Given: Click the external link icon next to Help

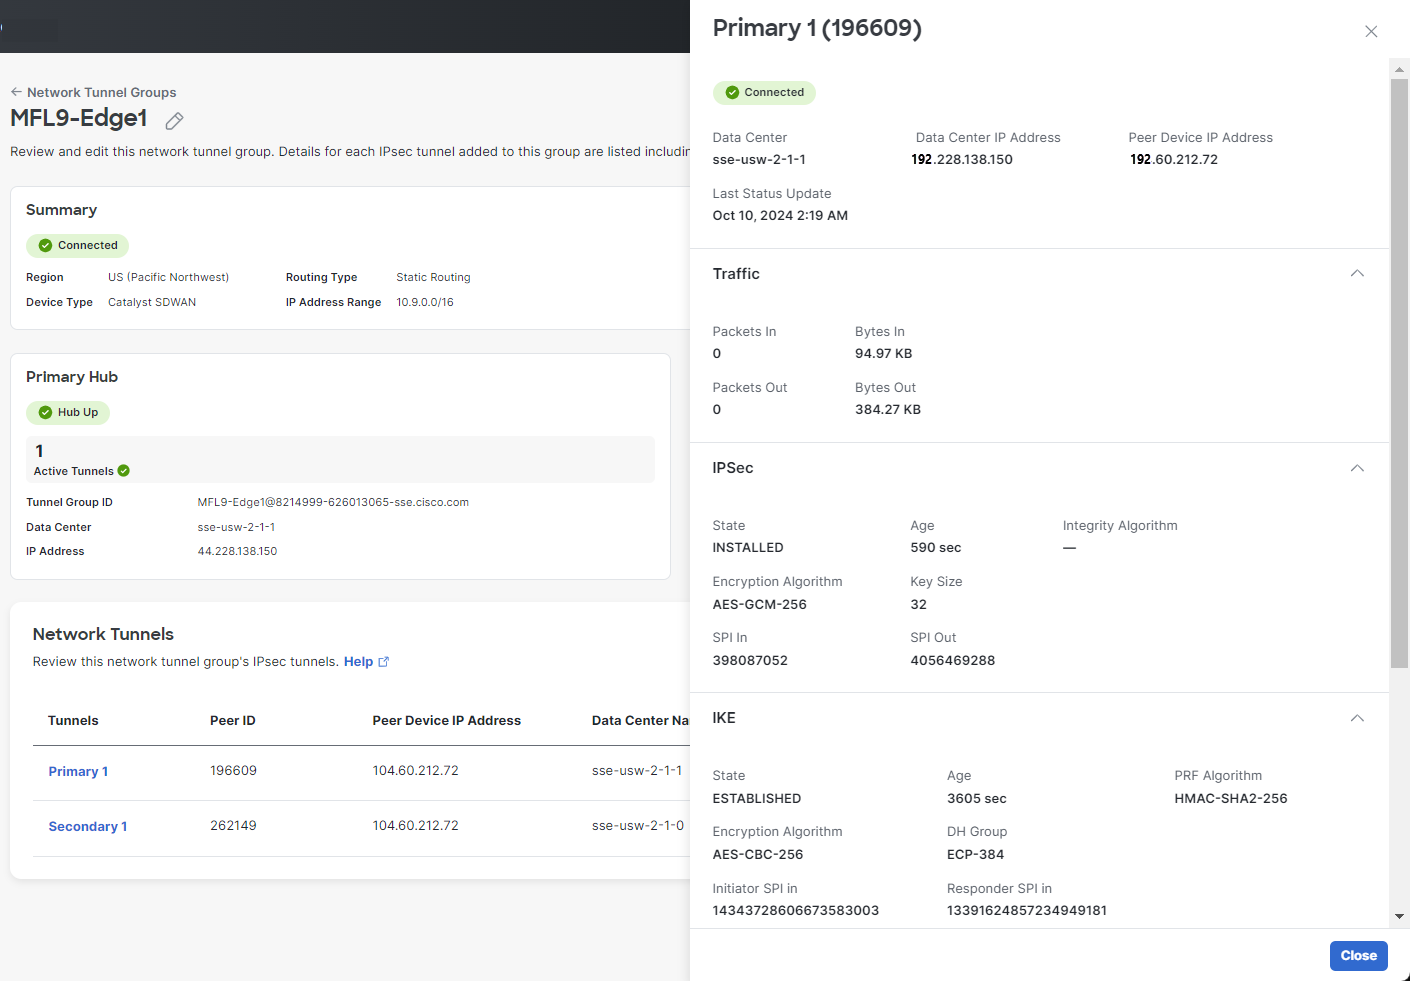Looking at the screenshot, I should pos(383,662).
